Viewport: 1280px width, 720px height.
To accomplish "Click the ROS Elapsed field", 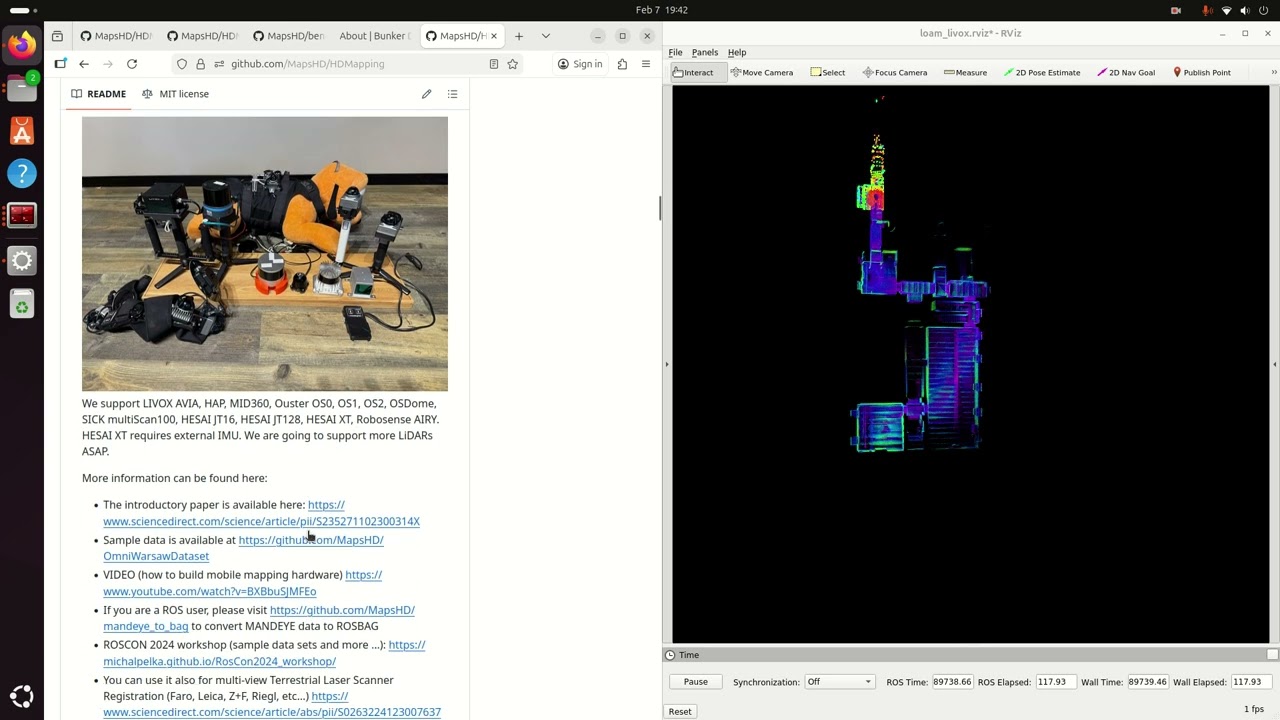I will click(1054, 682).
